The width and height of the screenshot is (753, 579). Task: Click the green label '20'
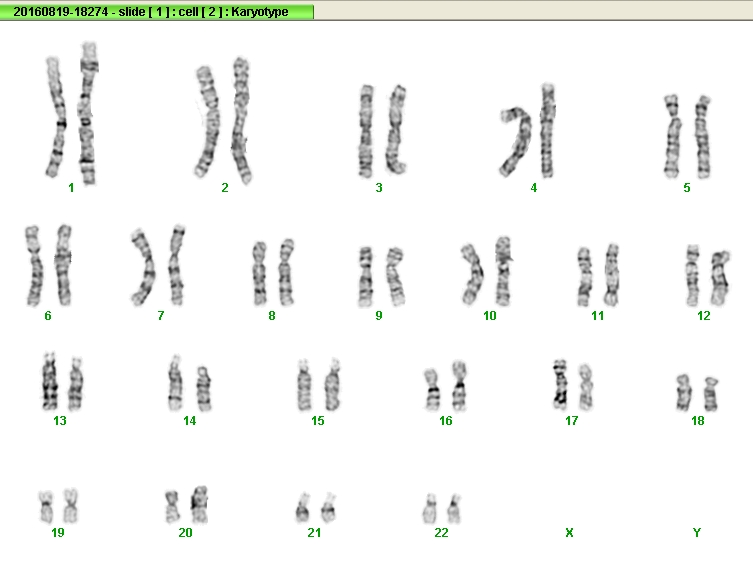(185, 533)
